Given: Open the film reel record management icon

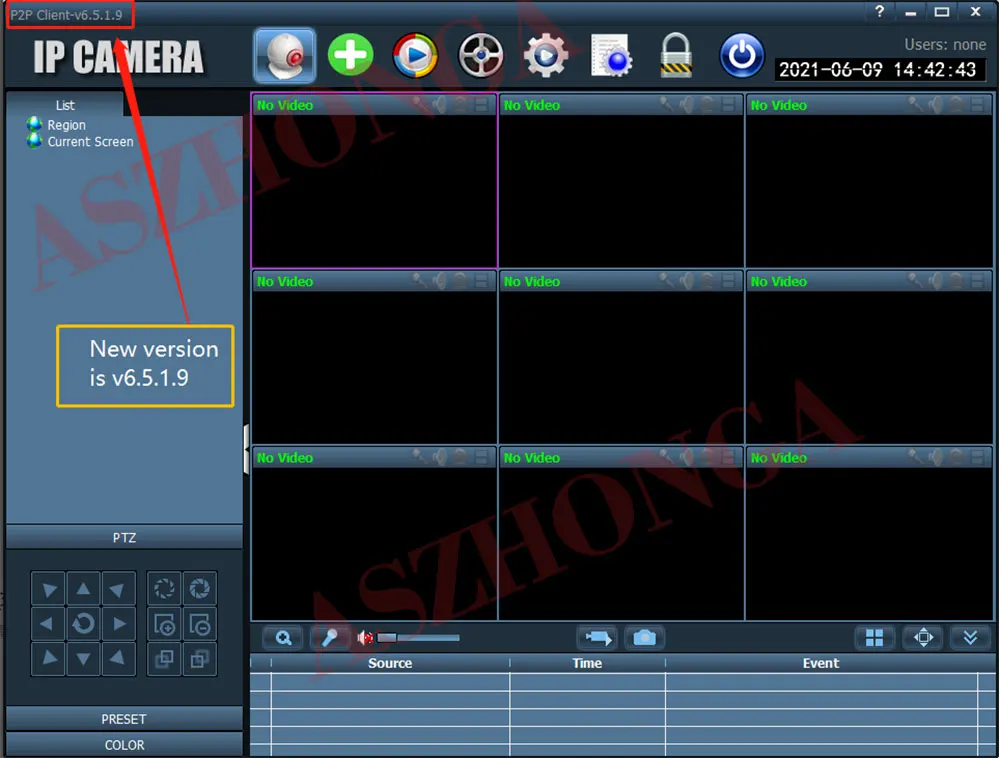Looking at the screenshot, I should click(x=481, y=55).
